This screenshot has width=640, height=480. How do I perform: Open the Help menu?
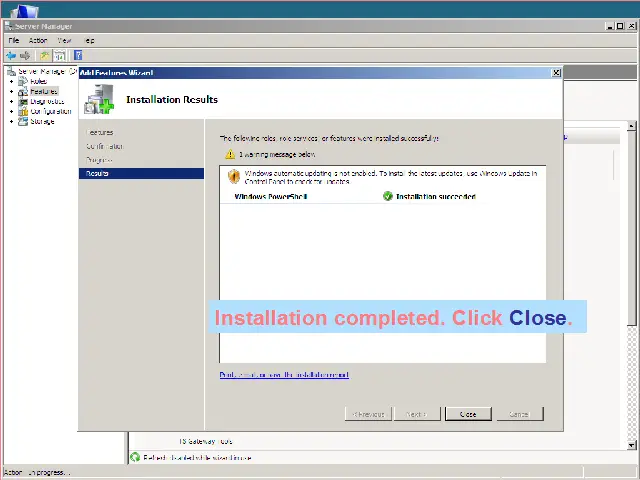pos(89,40)
